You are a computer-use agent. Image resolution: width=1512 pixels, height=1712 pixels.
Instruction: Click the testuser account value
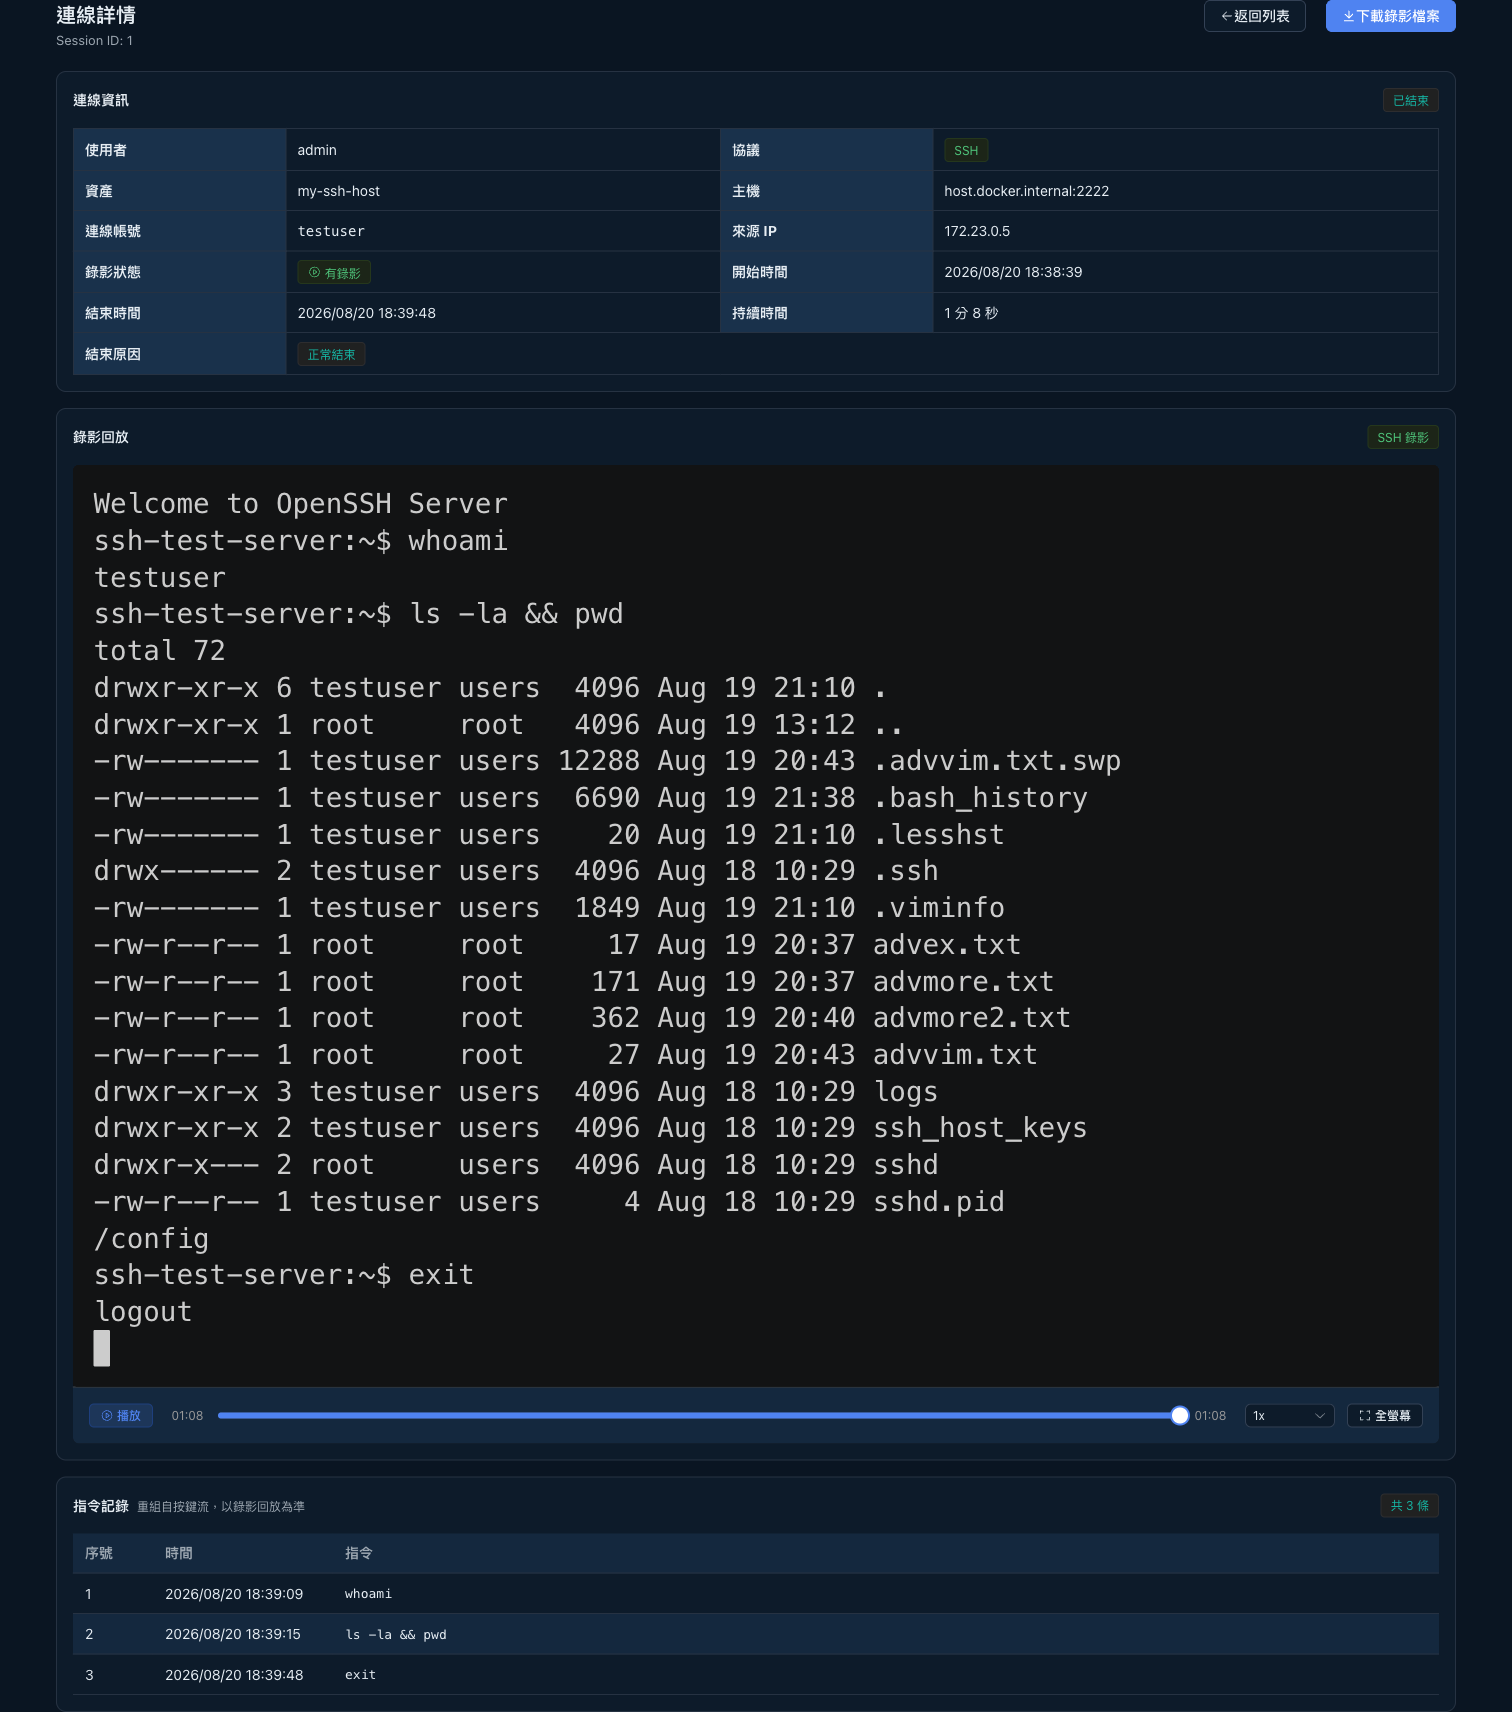point(331,231)
